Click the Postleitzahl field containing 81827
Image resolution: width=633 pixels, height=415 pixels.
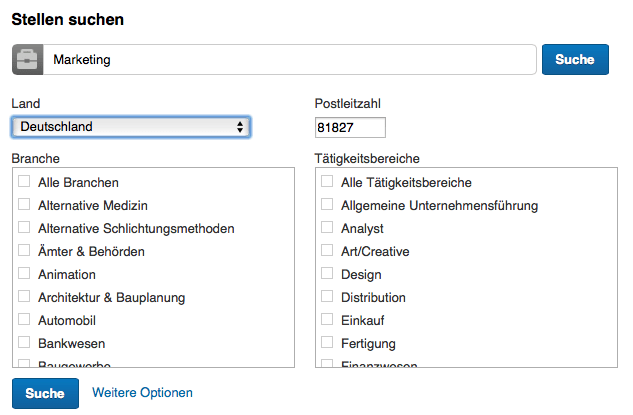[x=350, y=128]
